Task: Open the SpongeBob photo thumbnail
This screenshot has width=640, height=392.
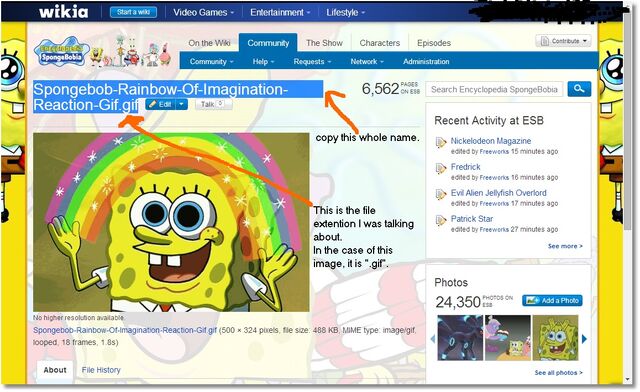Action: [556, 338]
